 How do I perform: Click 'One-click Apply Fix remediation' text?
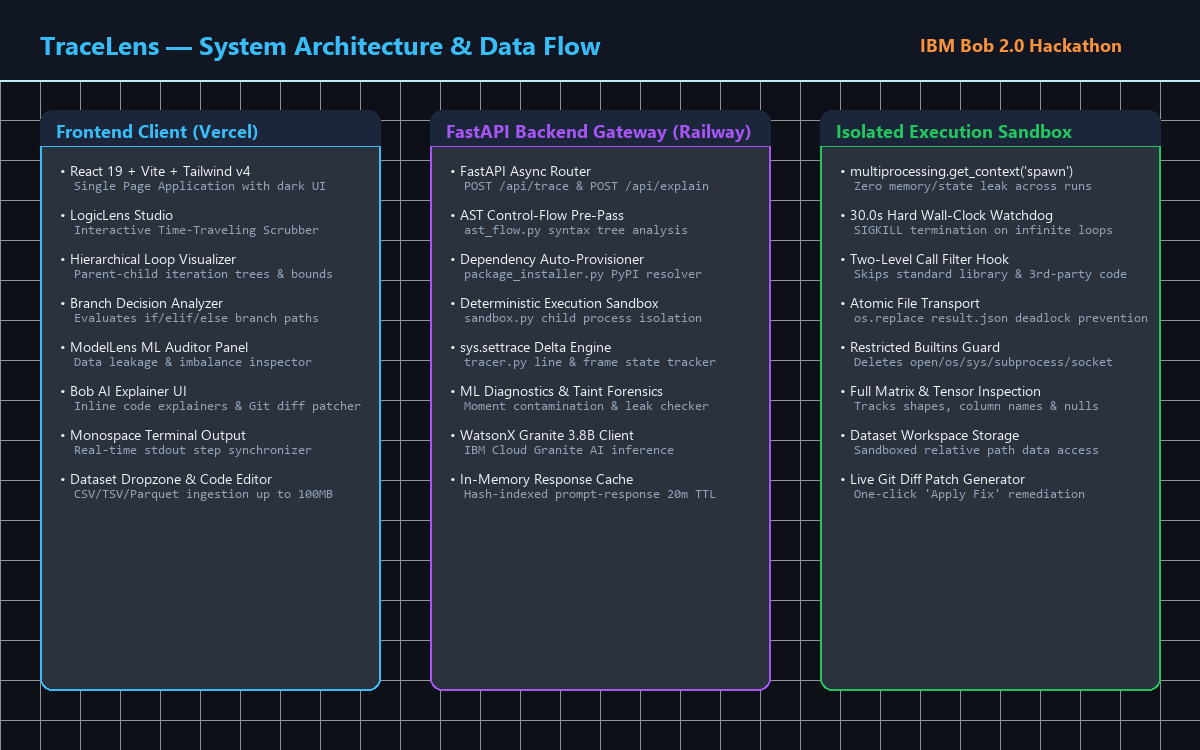pos(969,494)
